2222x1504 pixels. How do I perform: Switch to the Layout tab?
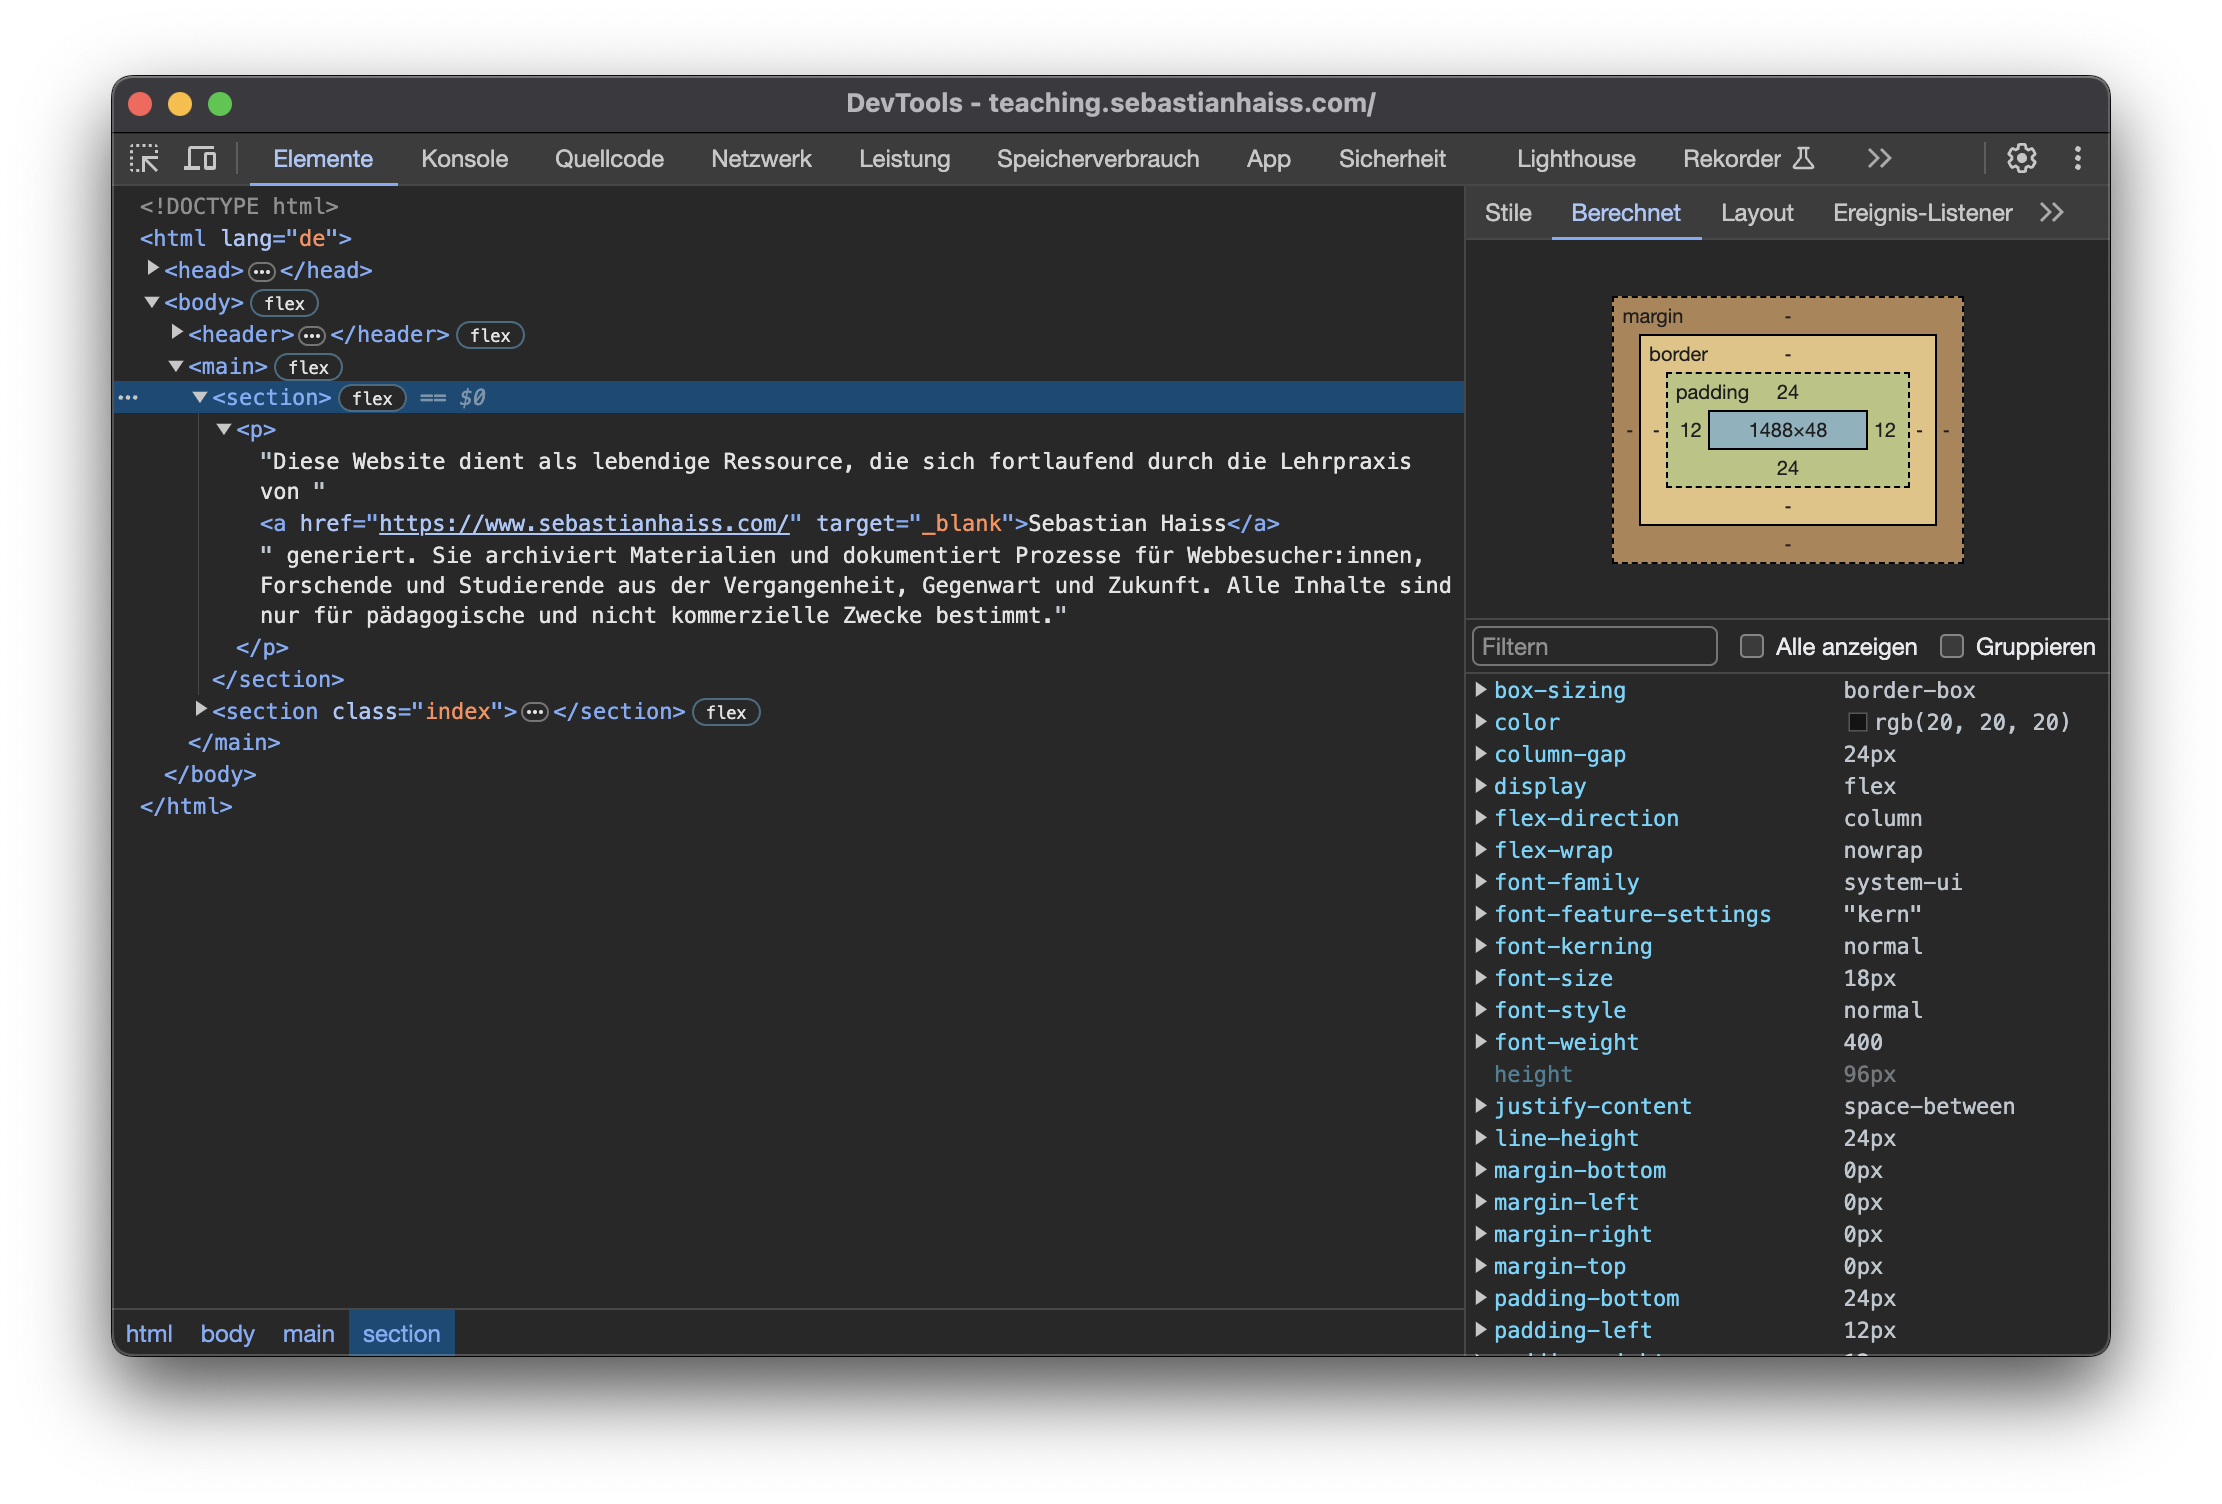1757,212
